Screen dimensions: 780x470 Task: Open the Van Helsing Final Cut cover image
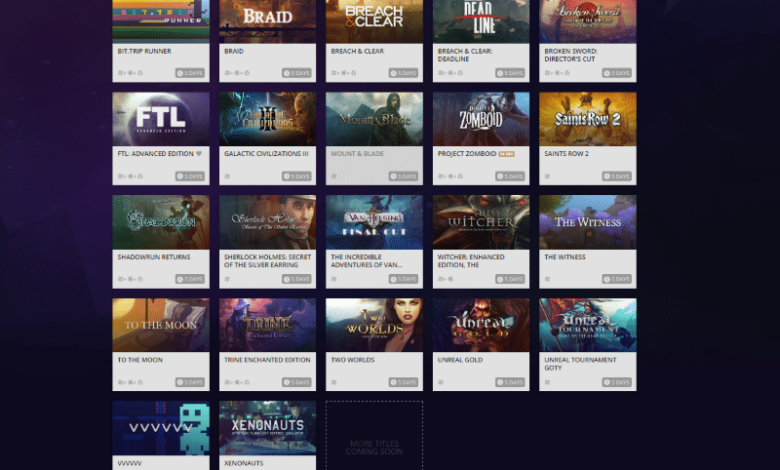pos(374,222)
